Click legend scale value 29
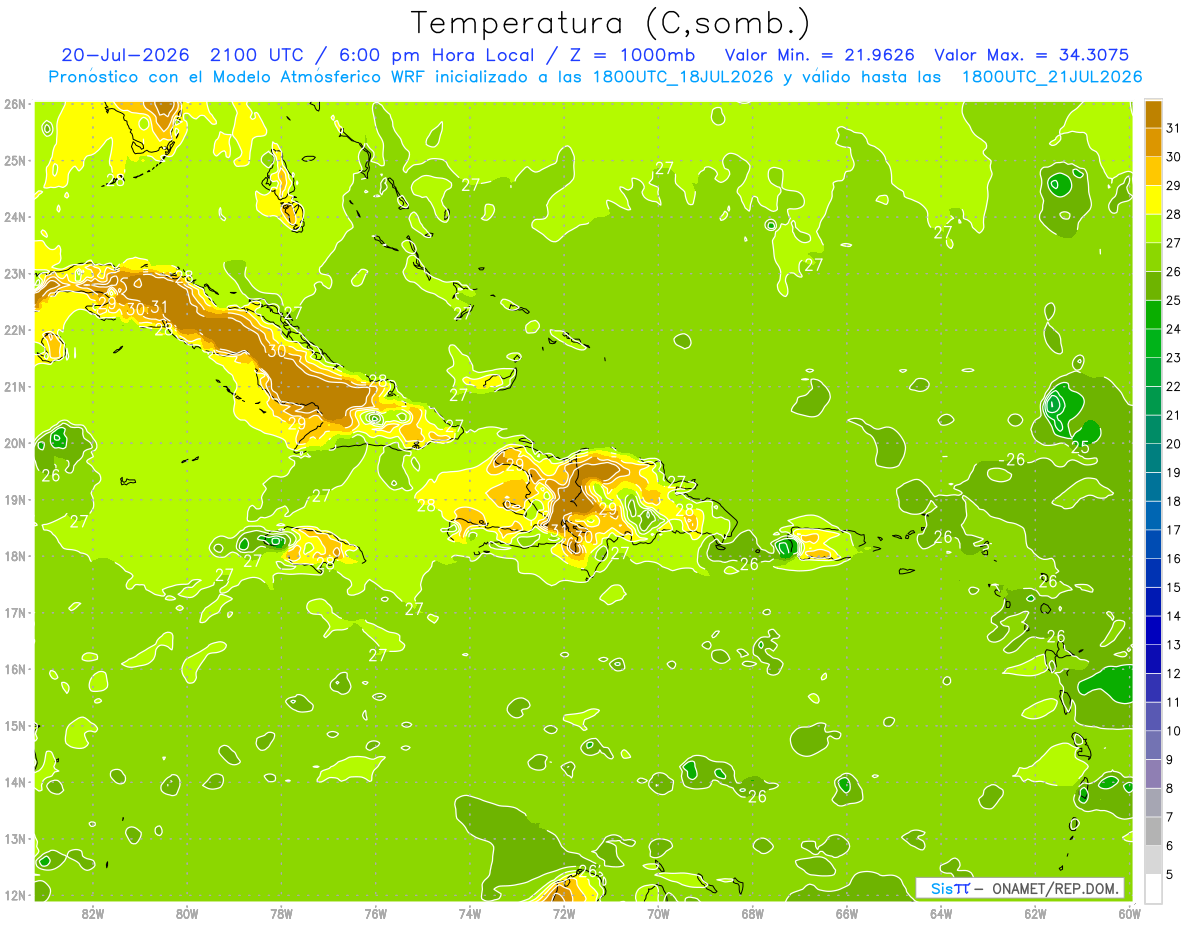 point(1174,185)
